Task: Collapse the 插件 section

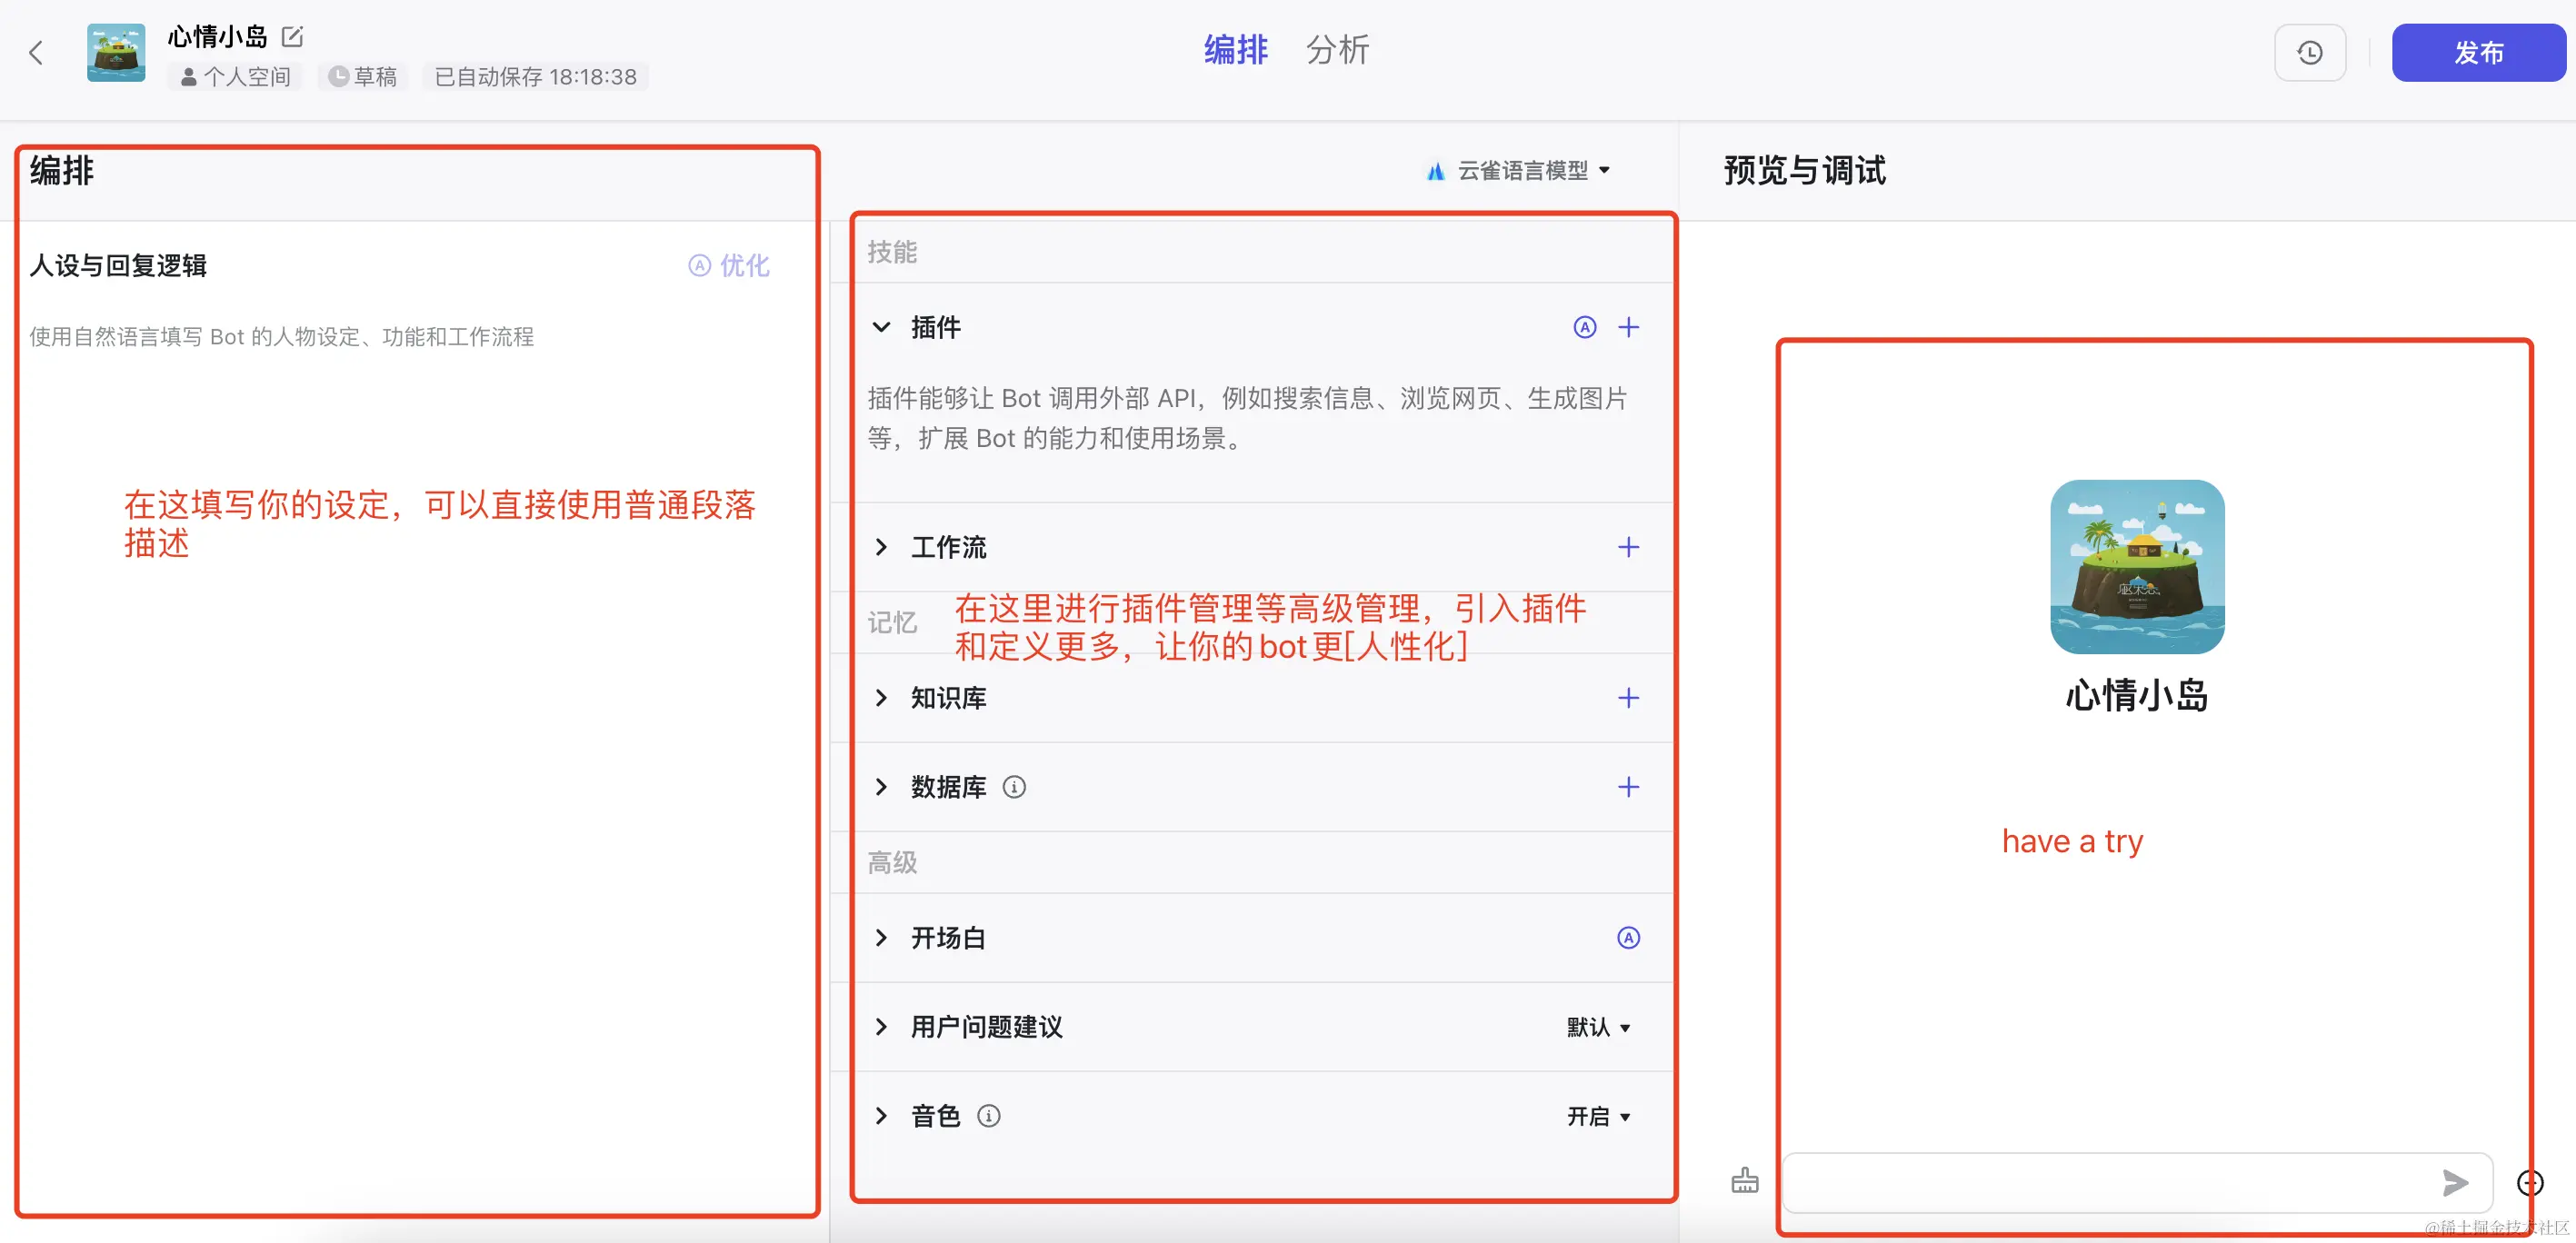Action: pyautogui.click(x=882, y=327)
